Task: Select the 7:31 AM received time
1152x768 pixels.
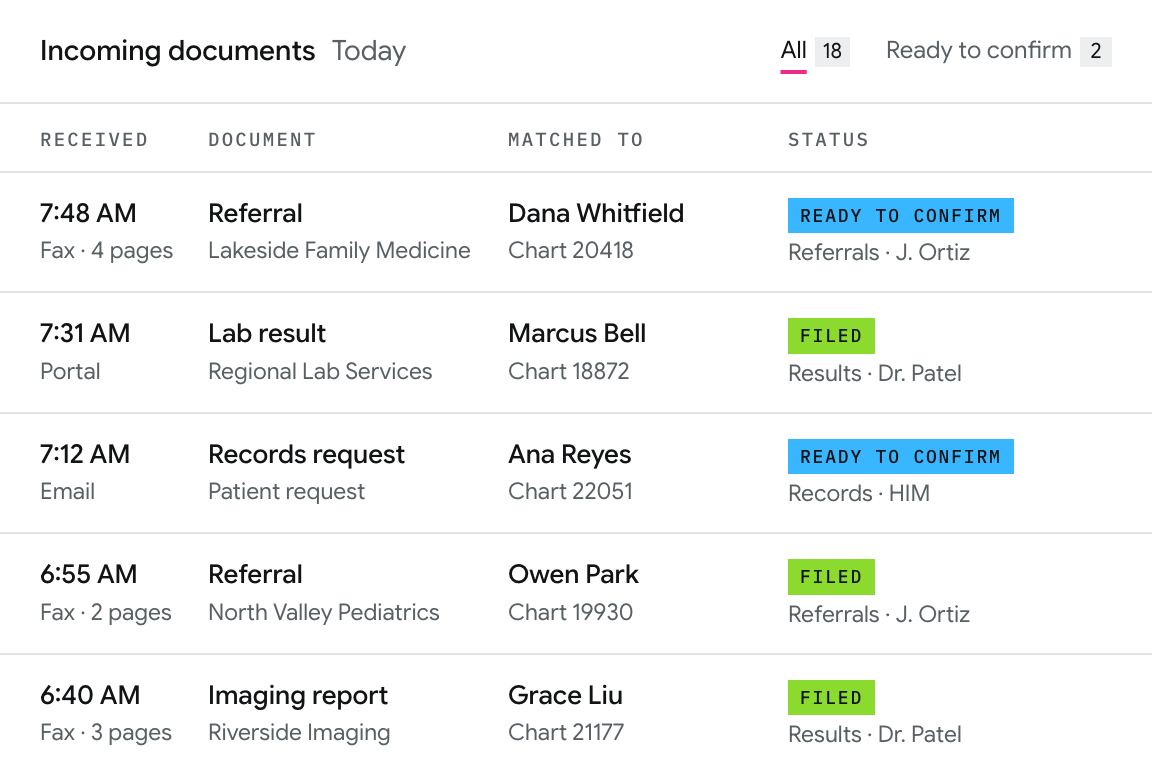Action: [x=85, y=334]
